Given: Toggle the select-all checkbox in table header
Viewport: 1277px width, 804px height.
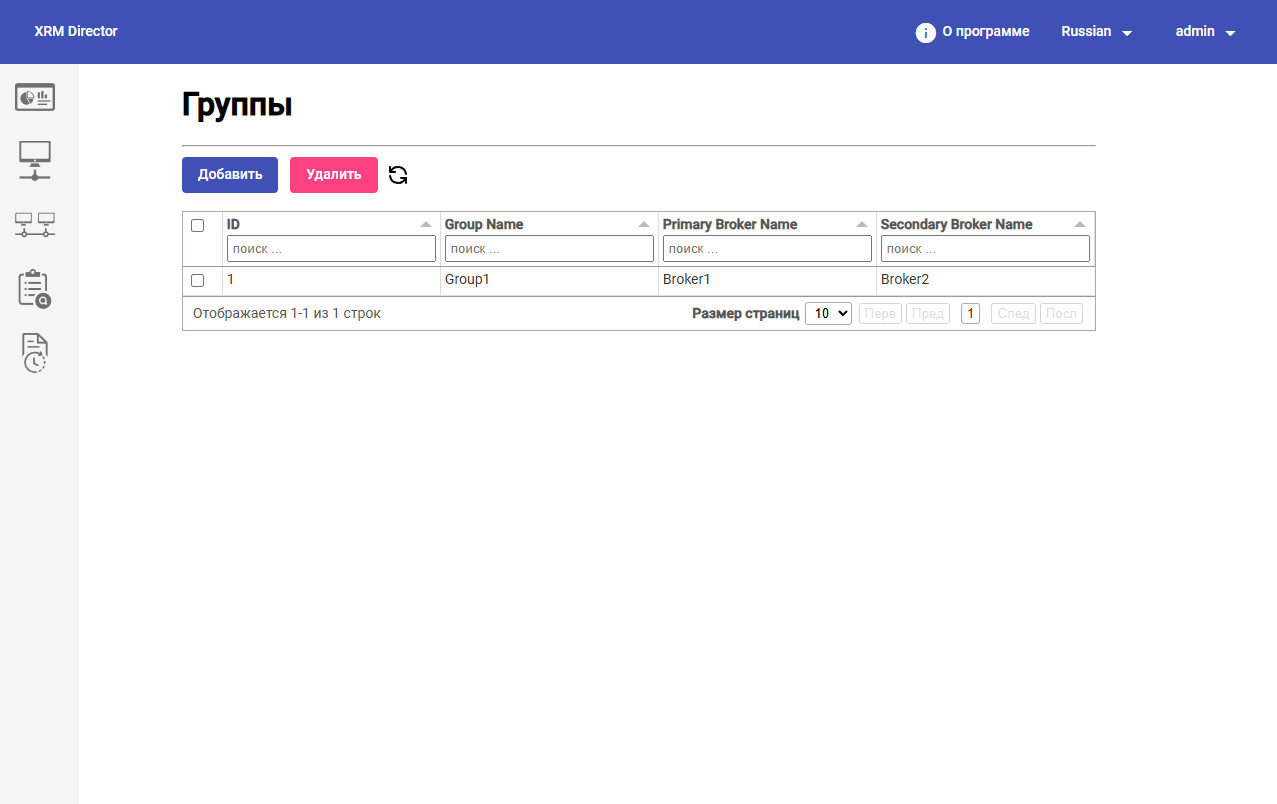Looking at the screenshot, I should (x=198, y=225).
